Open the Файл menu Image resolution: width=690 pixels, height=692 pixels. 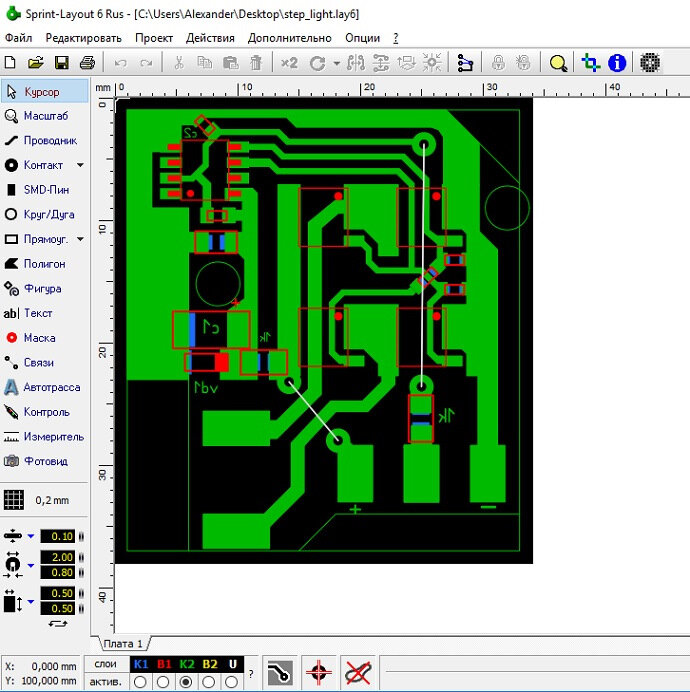19,38
